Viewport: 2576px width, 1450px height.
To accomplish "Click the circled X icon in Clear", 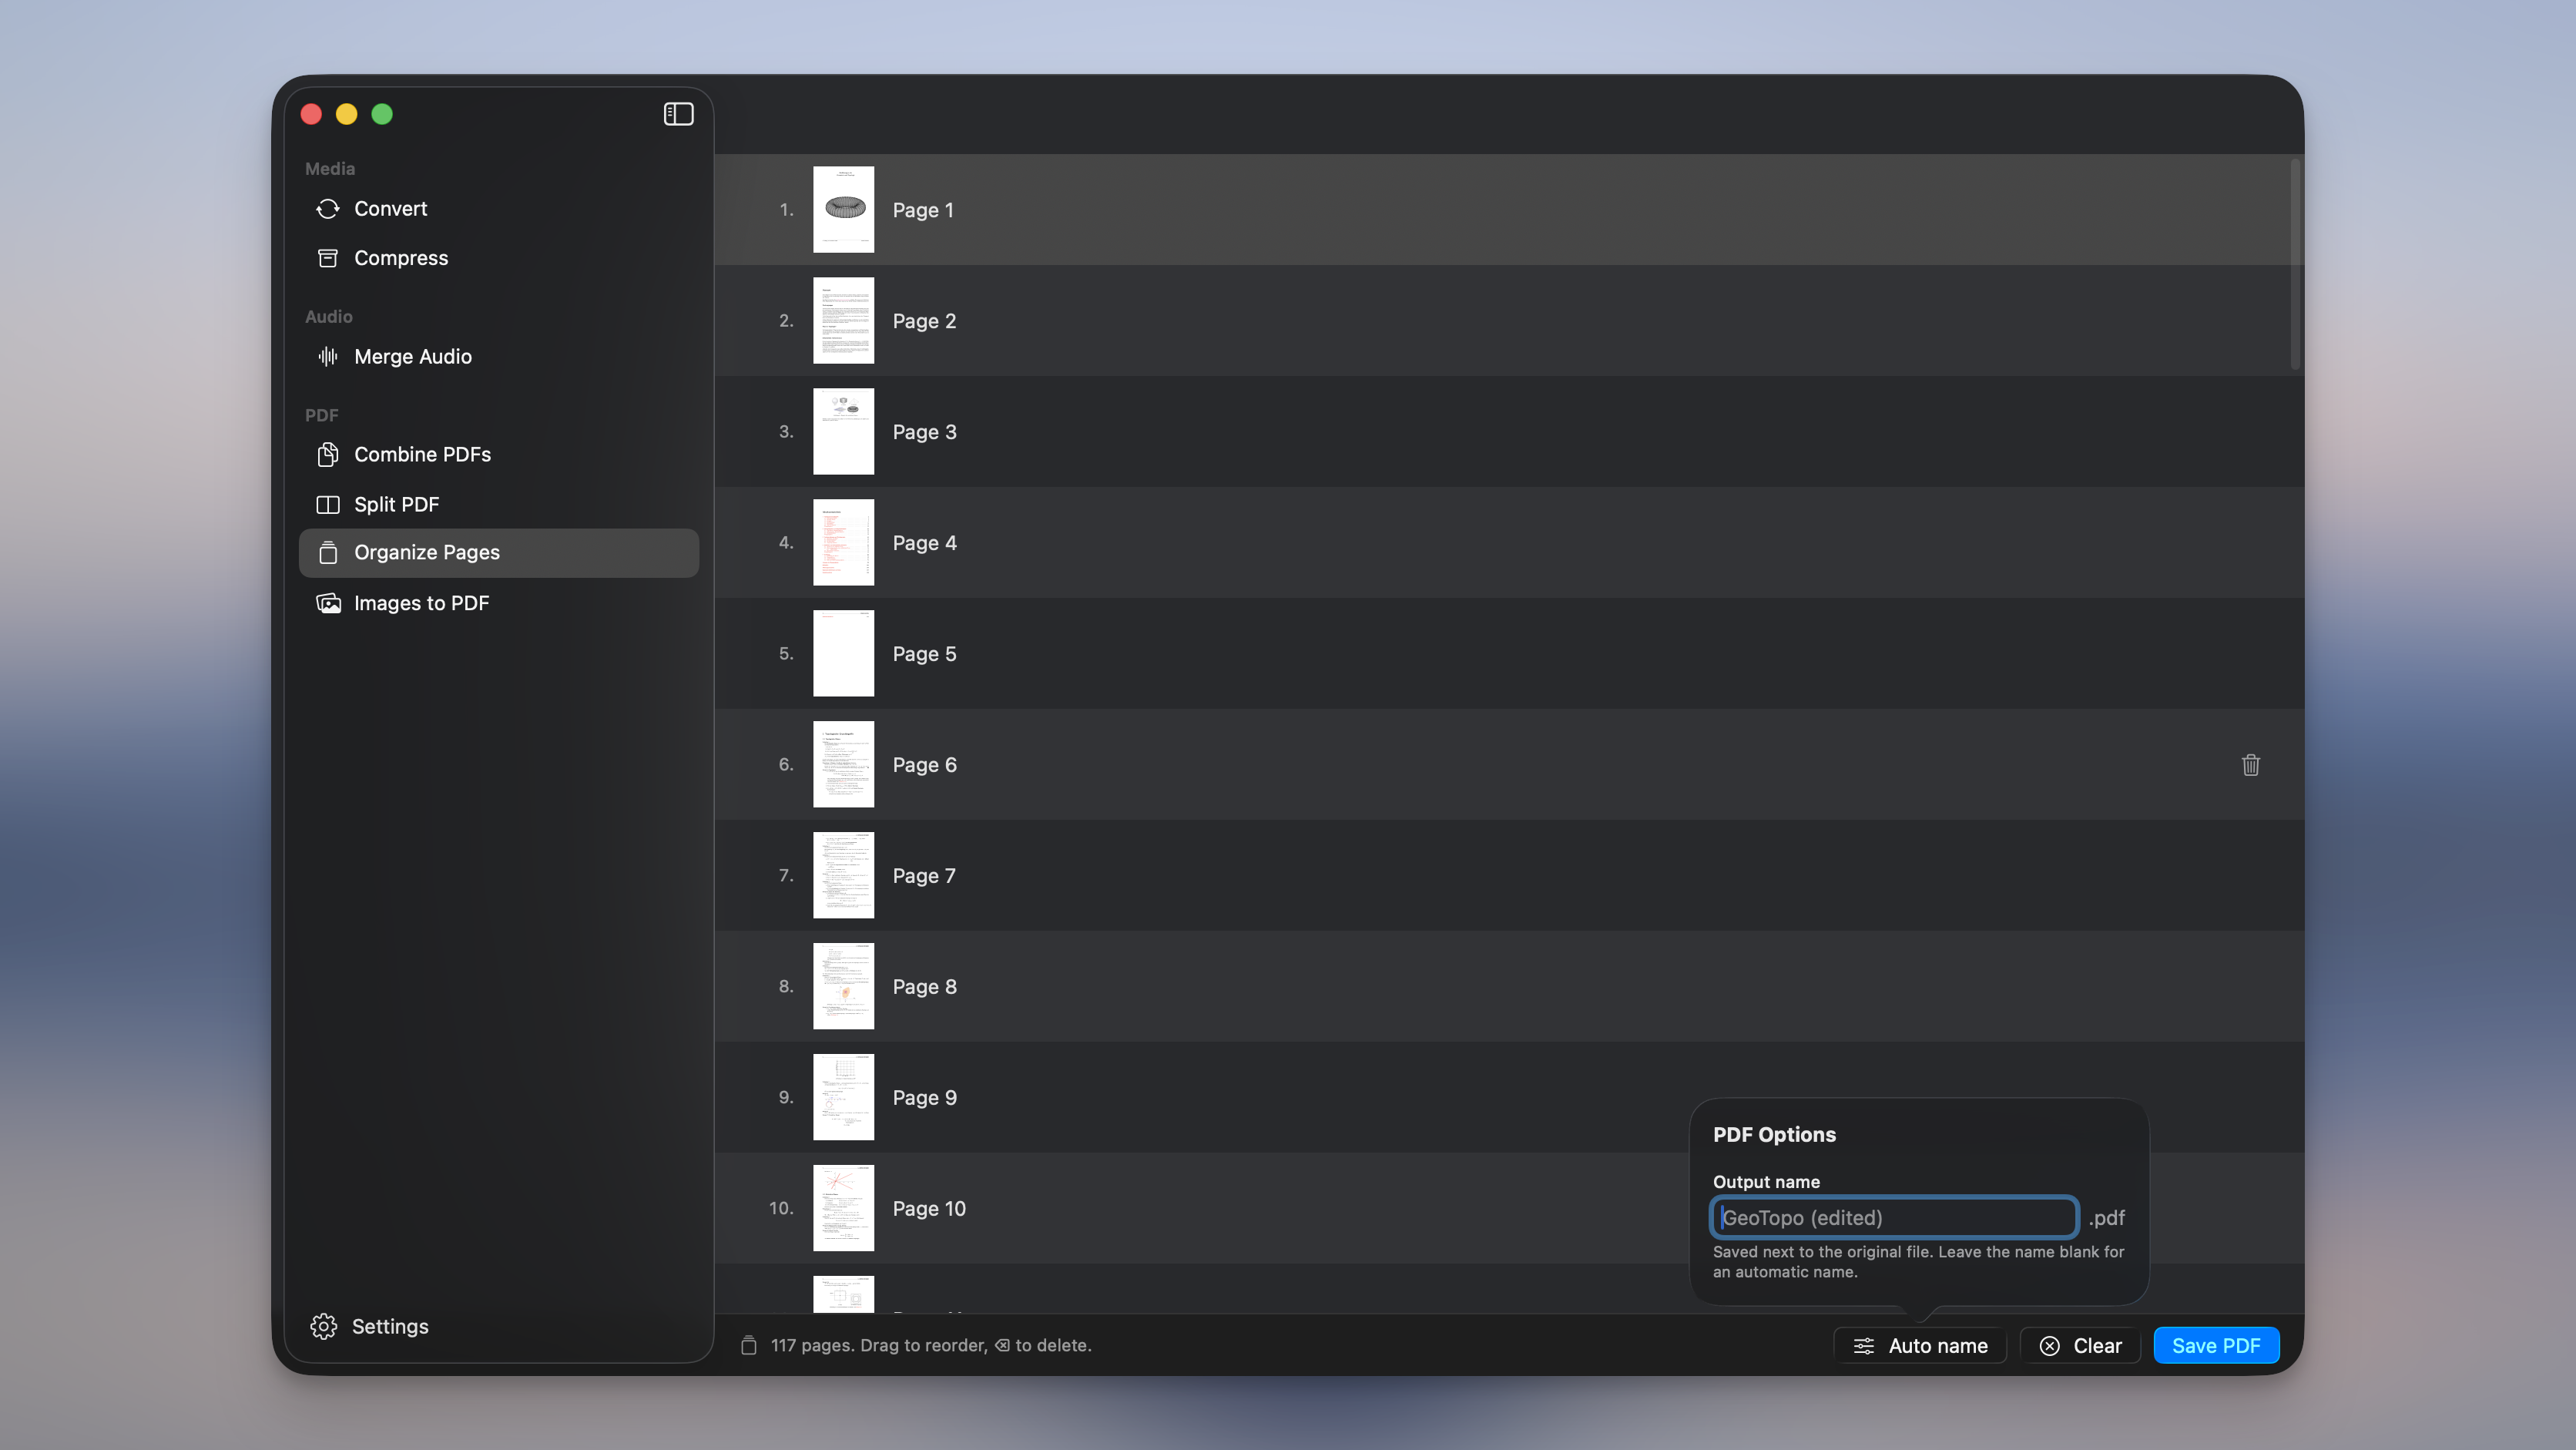I will coord(2049,1346).
